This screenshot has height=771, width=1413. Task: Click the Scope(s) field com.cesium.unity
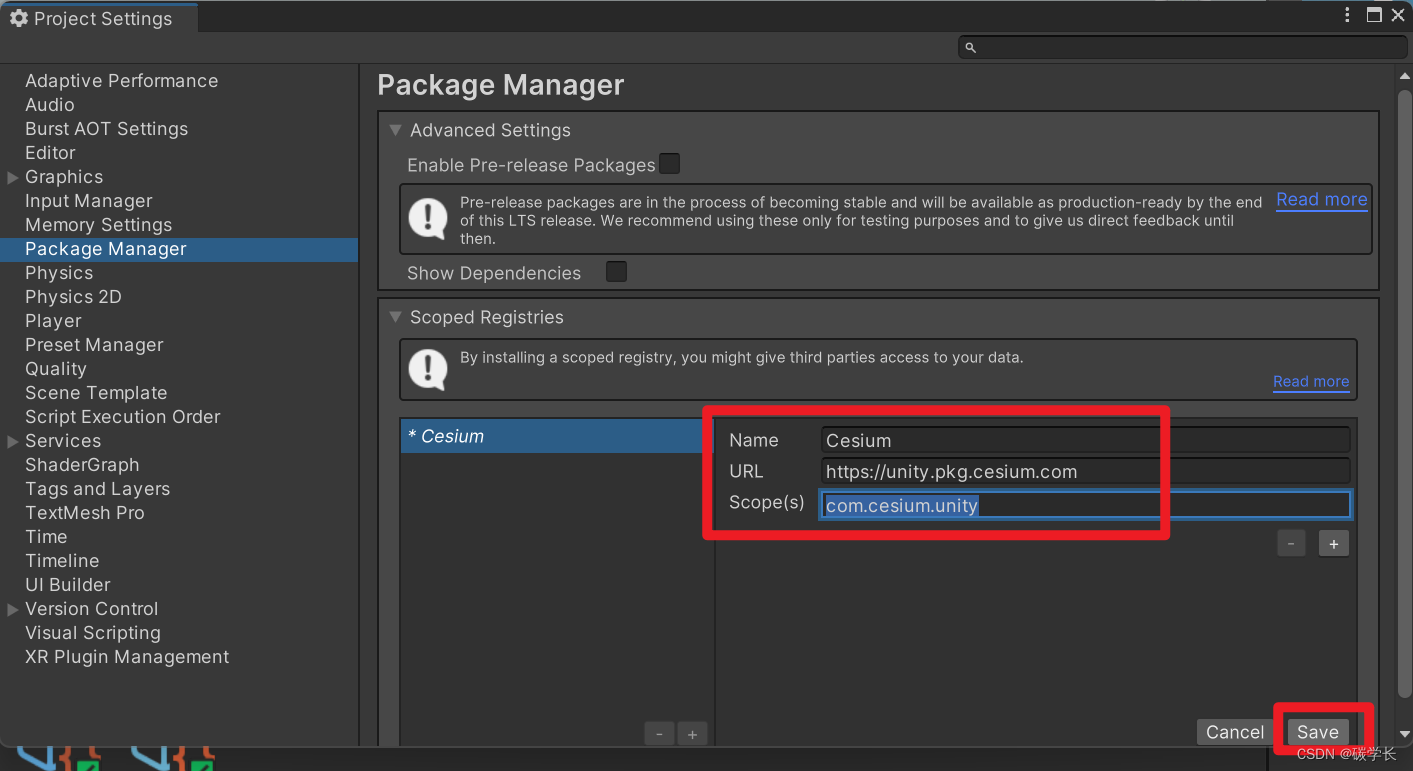[x=1085, y=505]
